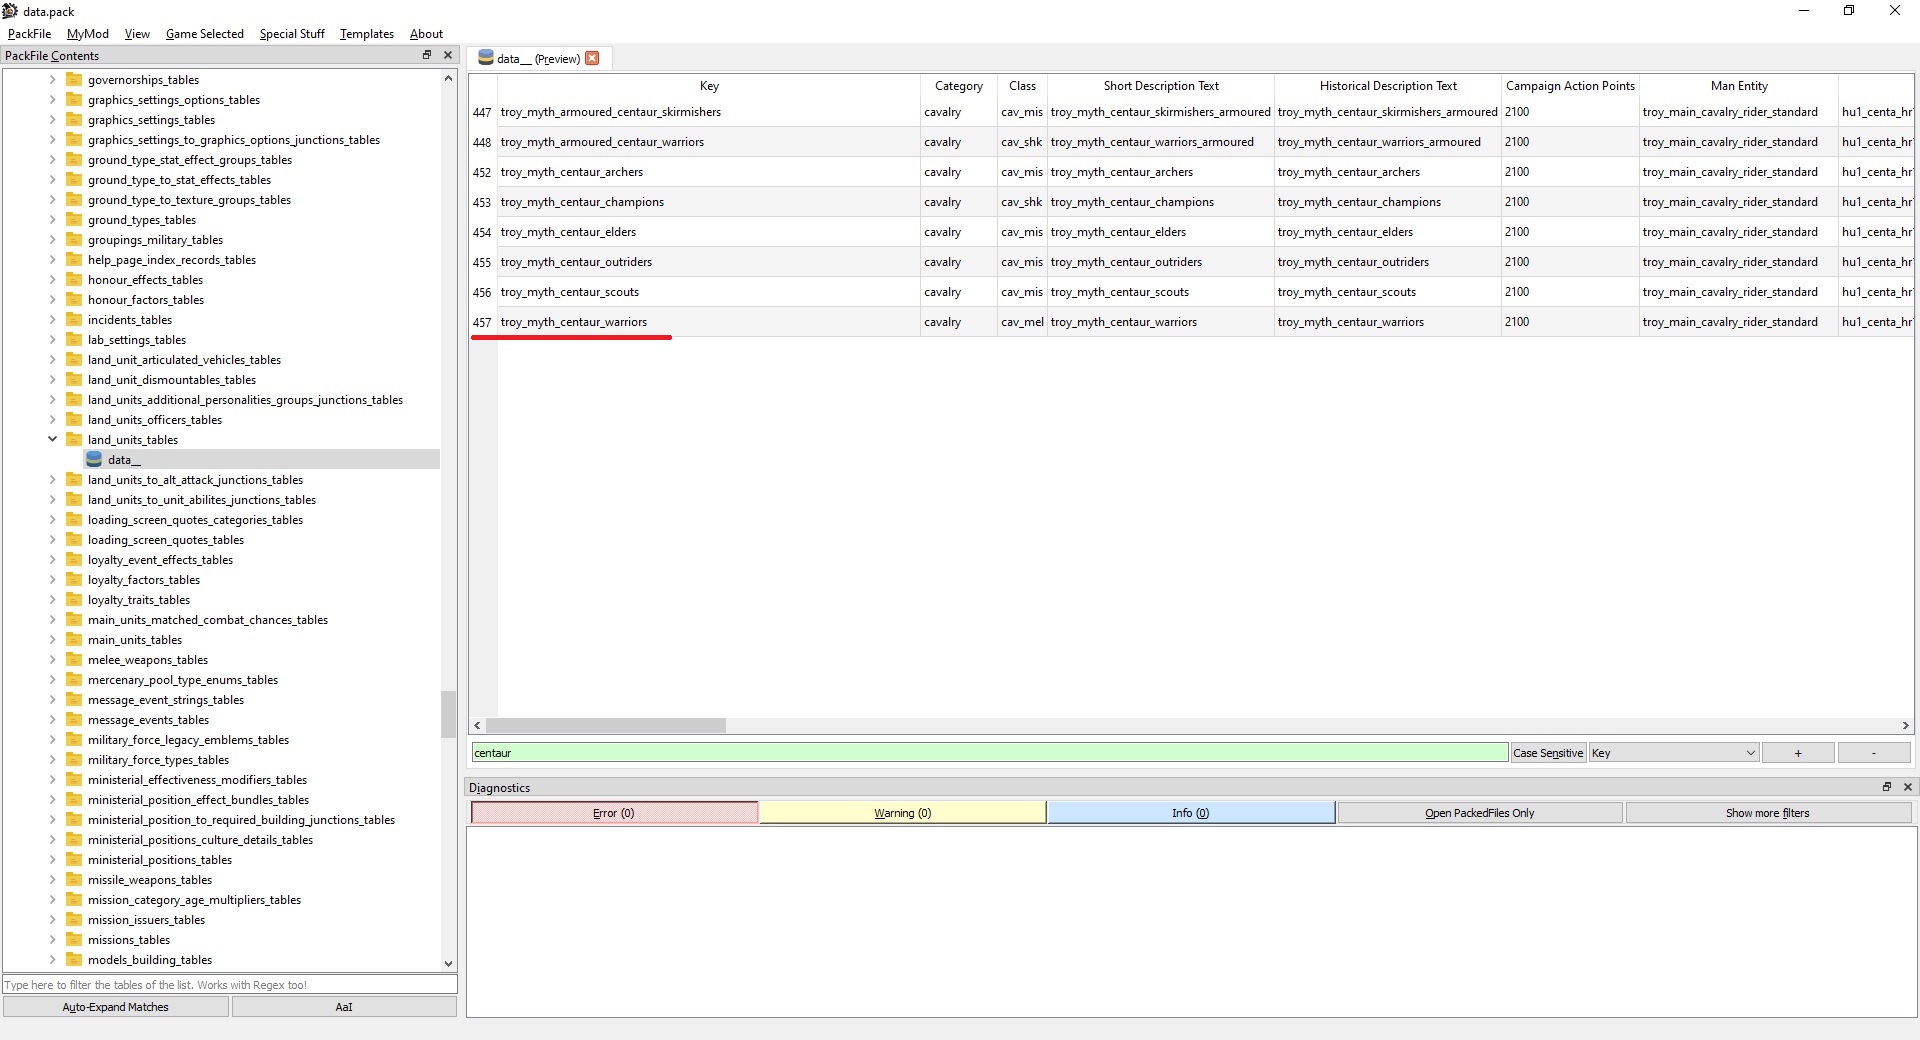Click the Auto-Expand Matches button
The width and height of the screenshot is (1920, 1040).
click(116, 1007)
